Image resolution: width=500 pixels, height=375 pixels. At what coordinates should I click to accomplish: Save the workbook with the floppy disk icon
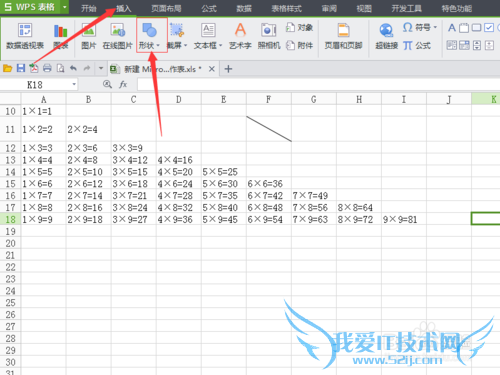21,68
